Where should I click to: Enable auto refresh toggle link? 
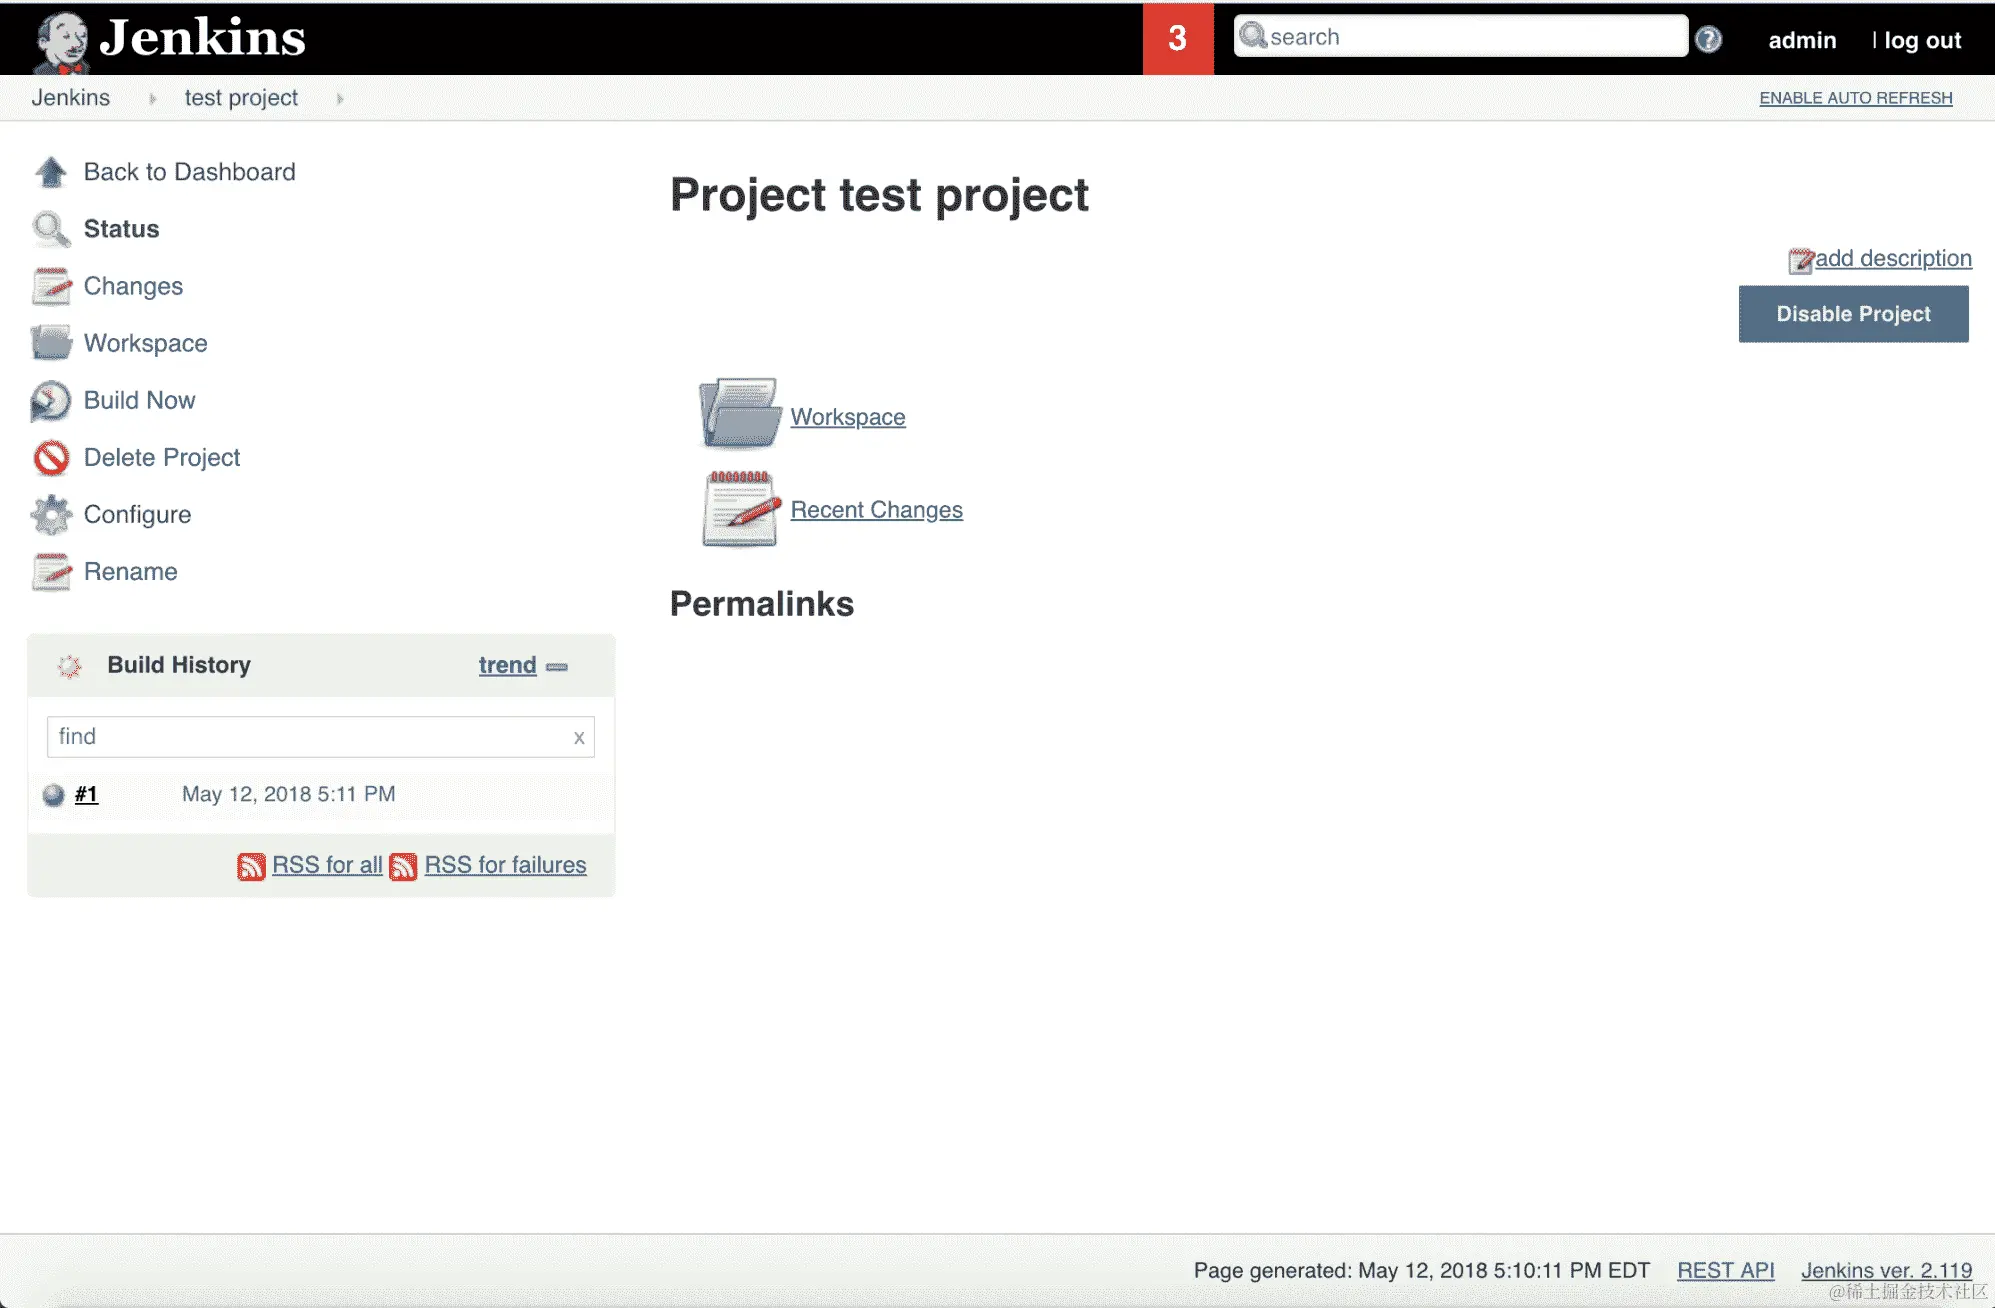[x=1855, y=98]
